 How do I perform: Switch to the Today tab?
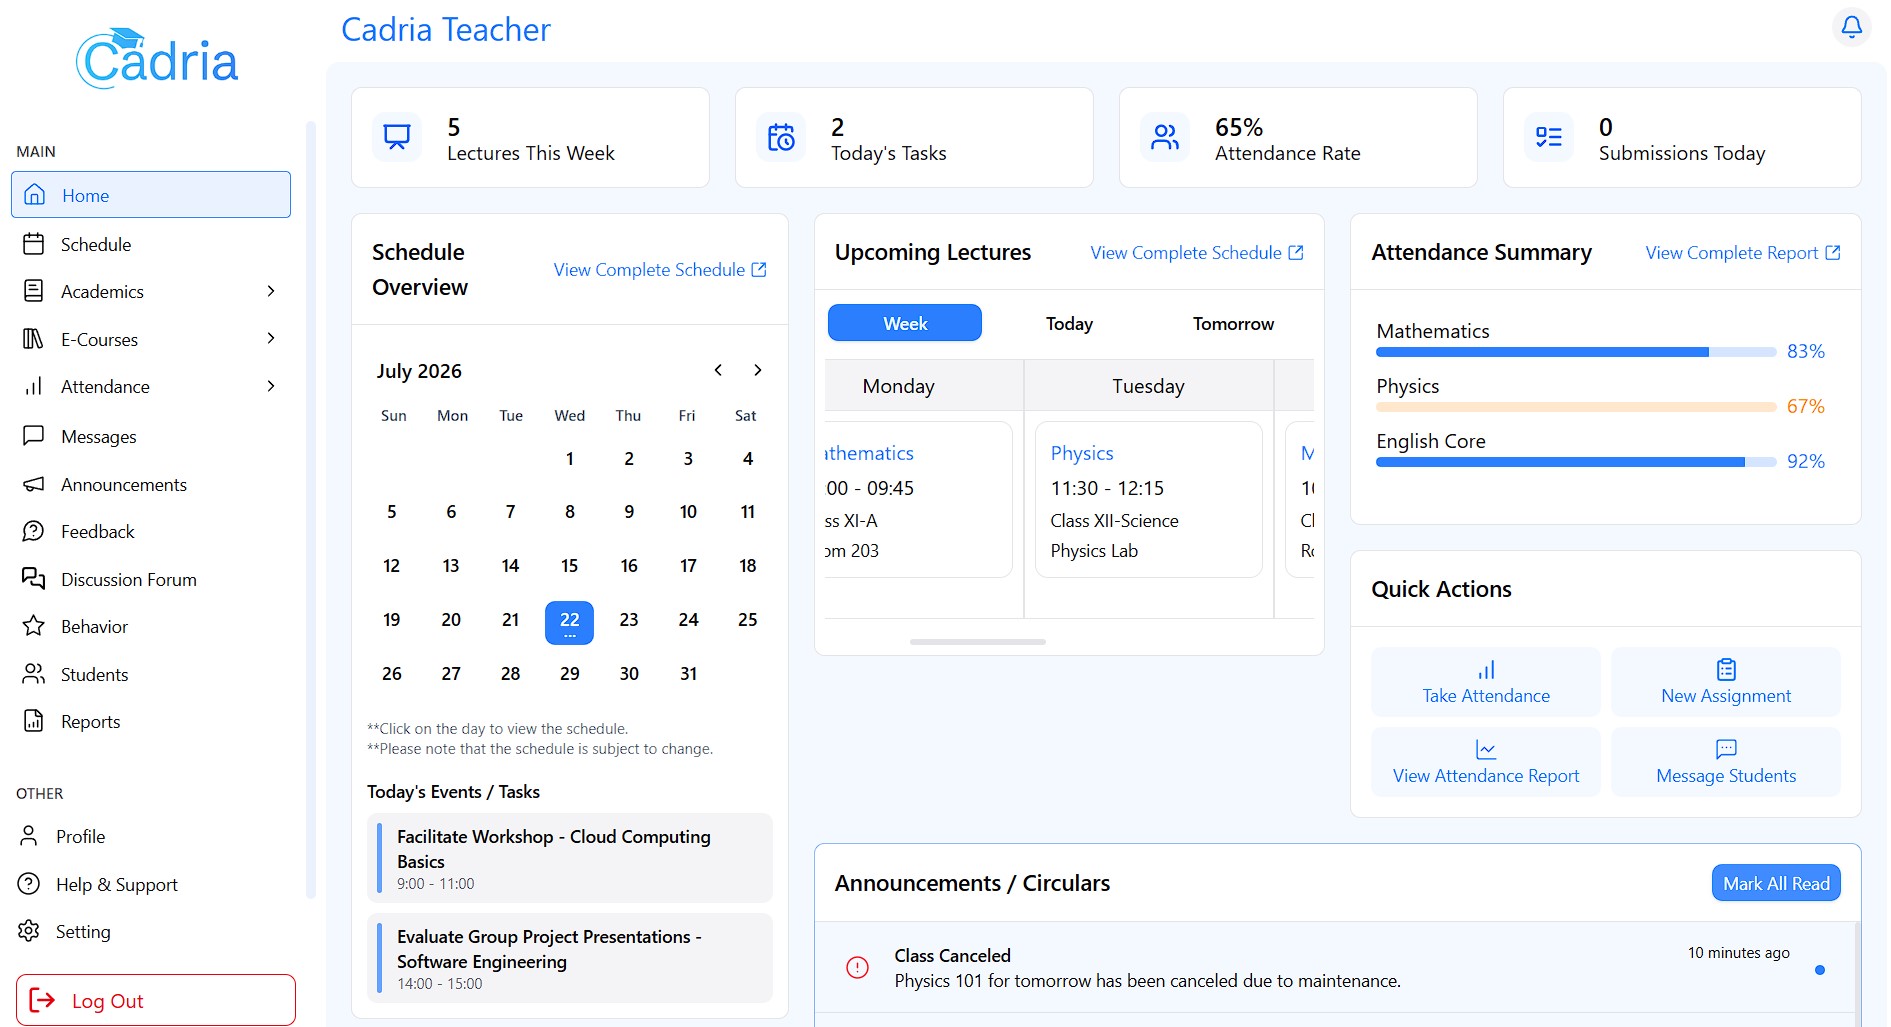click(1069, 323)
